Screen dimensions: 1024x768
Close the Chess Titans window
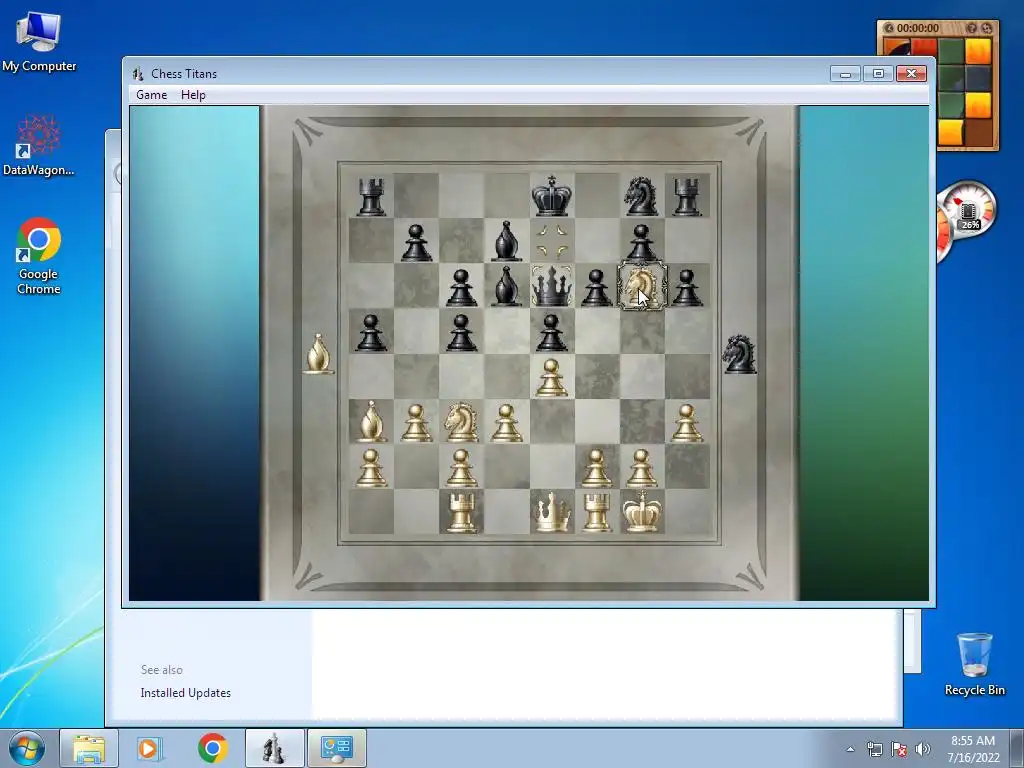pos(911,74)
